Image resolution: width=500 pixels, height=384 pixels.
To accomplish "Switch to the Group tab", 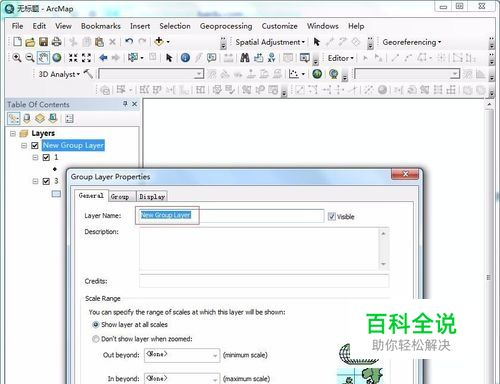I will click(120, 197).
